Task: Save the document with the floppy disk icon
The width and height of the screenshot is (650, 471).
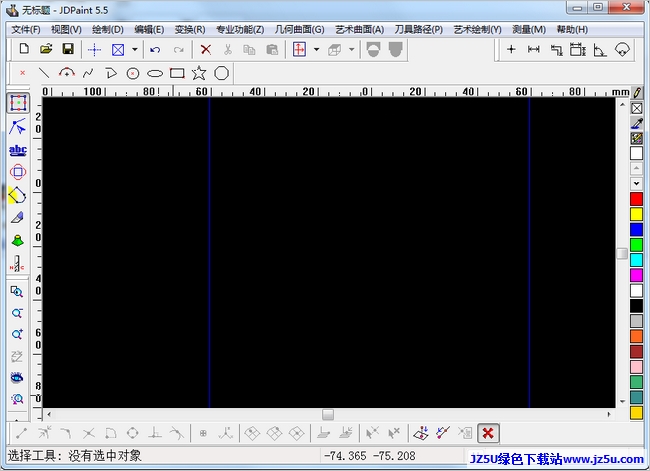Action: [68, 49]
